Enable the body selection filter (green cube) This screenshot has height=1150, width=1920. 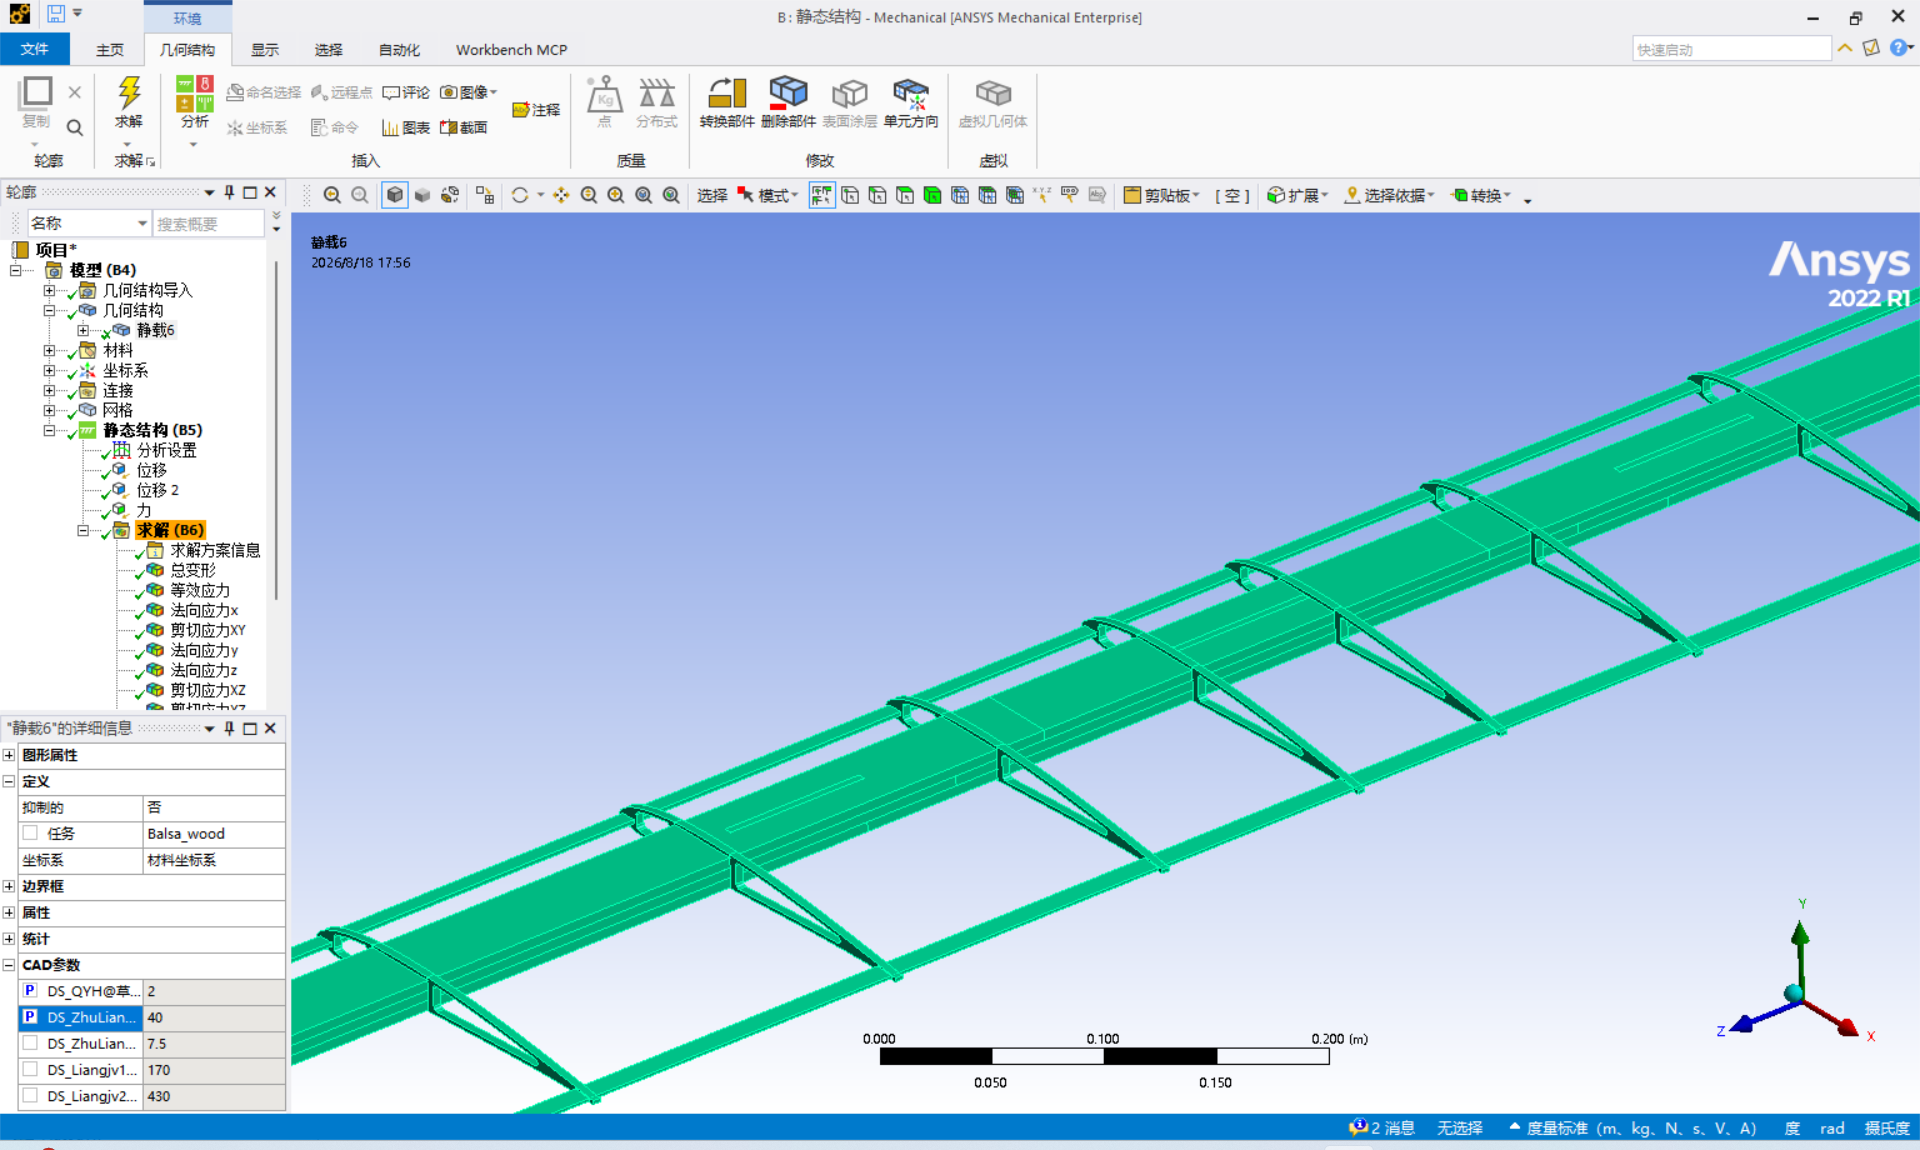[x=932, y=195]
